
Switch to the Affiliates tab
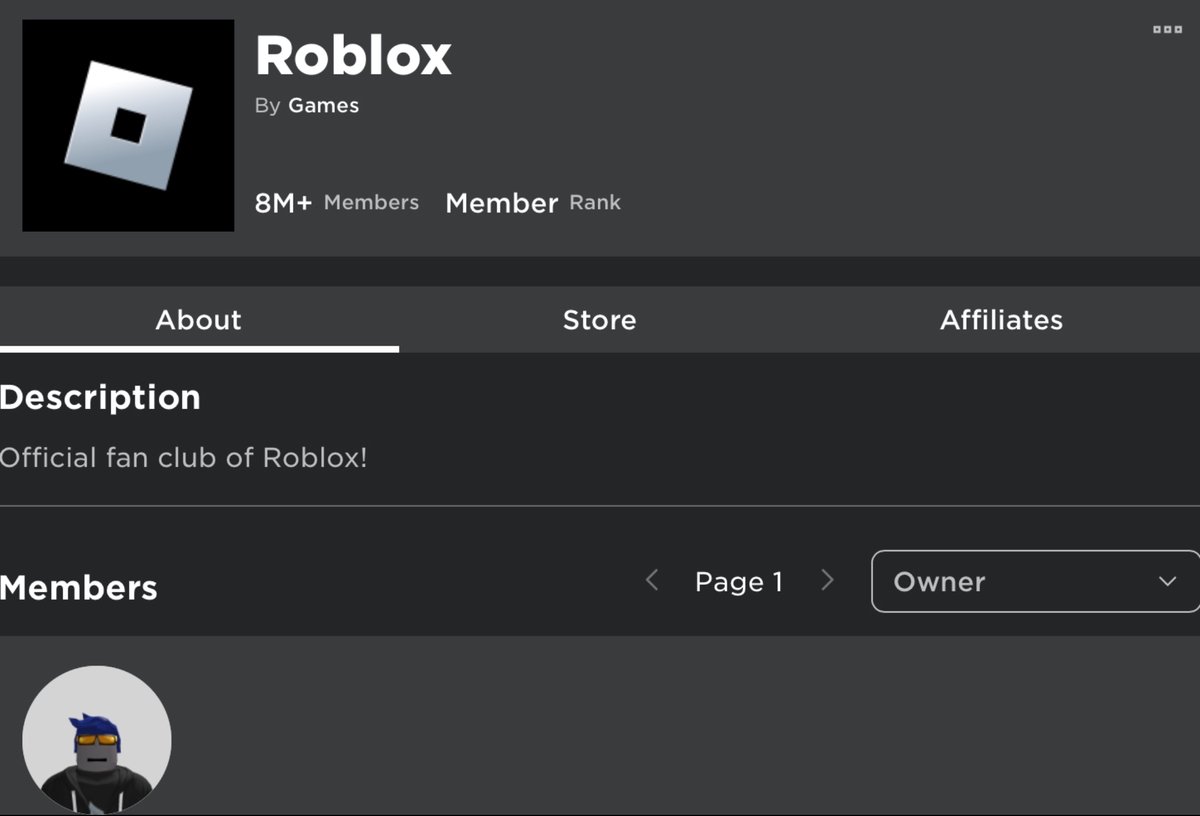pyautogui.click(x=1001, y=320)
